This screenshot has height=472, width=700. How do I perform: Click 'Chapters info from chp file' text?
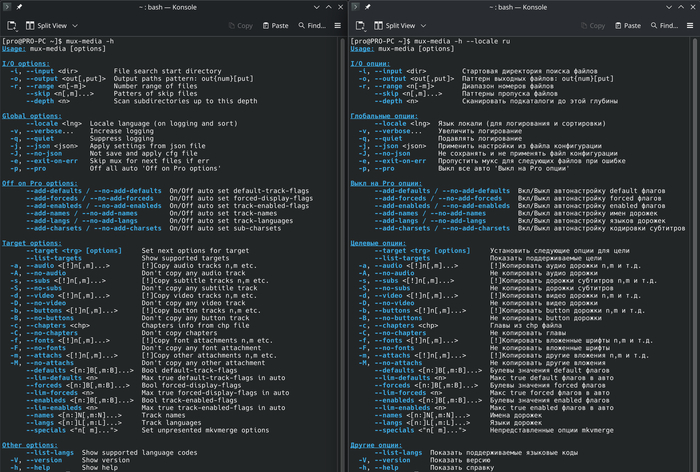click(196, 326)
